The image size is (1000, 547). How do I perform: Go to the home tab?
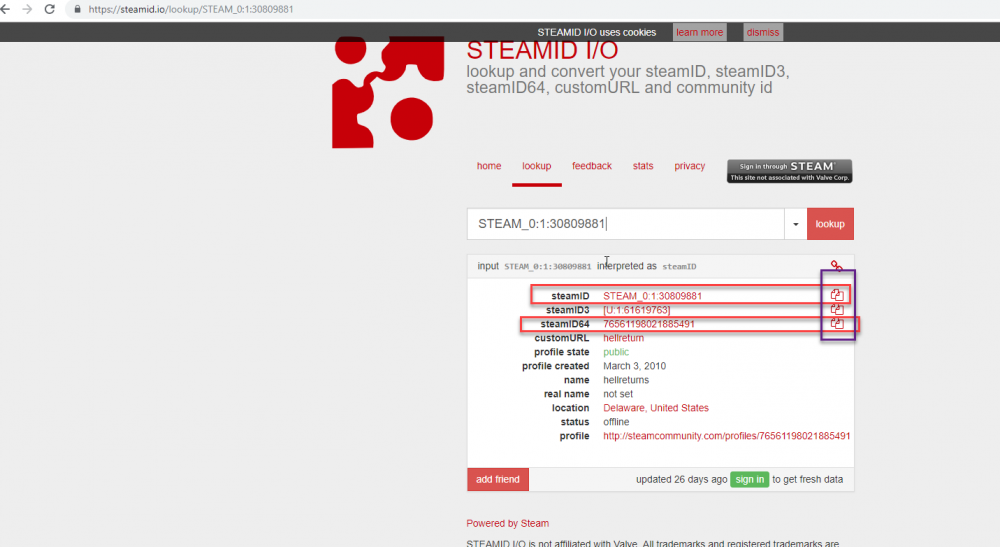click(489, 166)
